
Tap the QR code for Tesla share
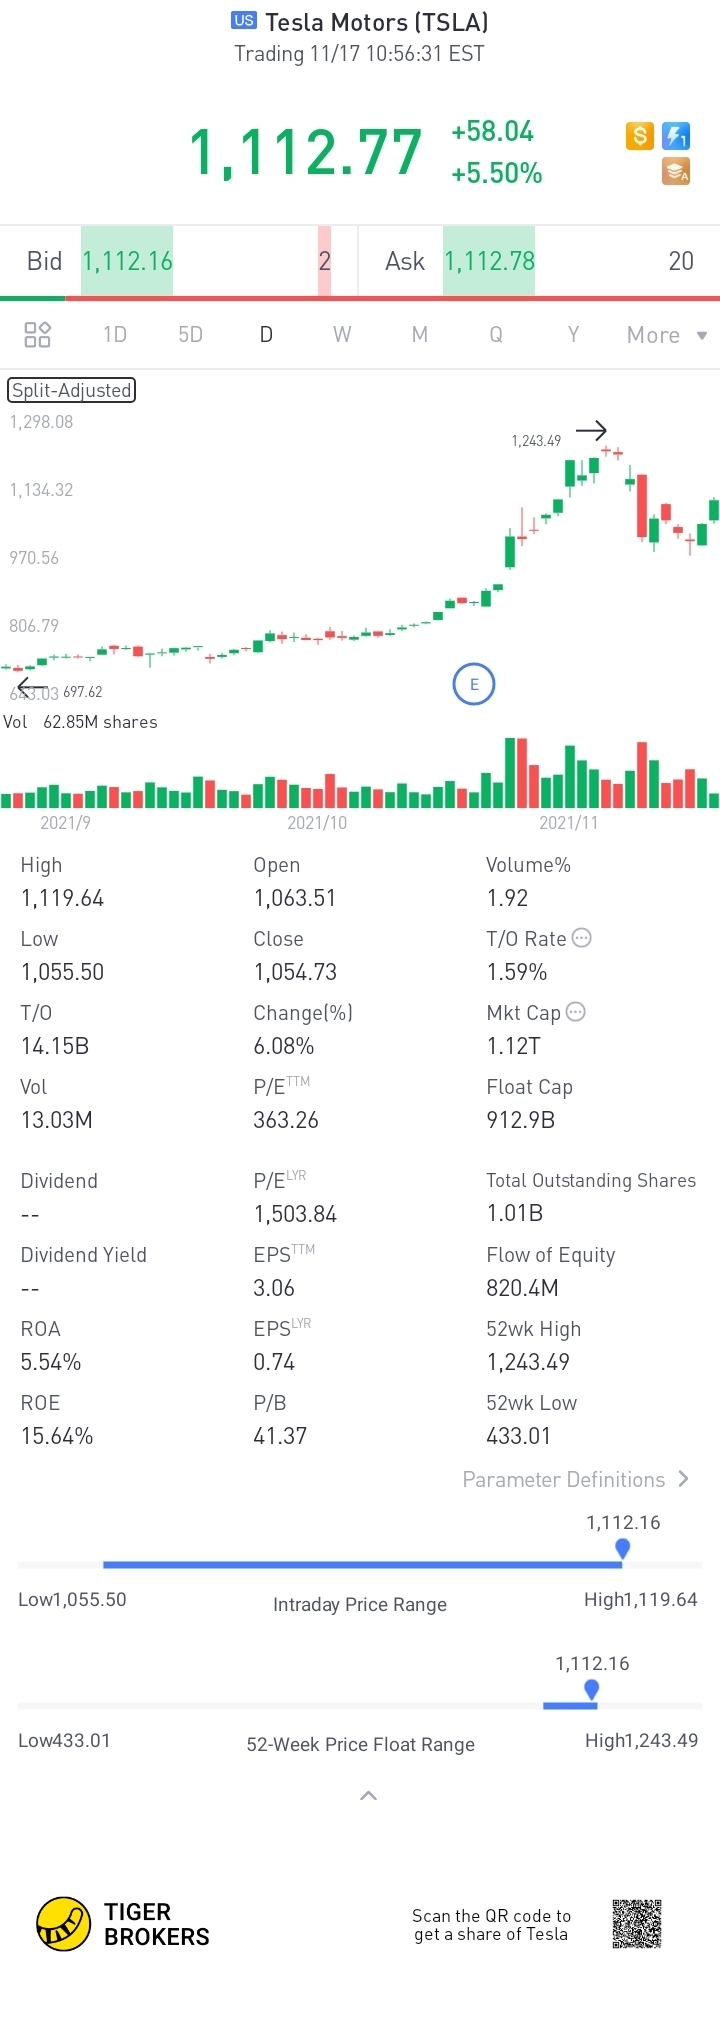(x=637, y=1924)
